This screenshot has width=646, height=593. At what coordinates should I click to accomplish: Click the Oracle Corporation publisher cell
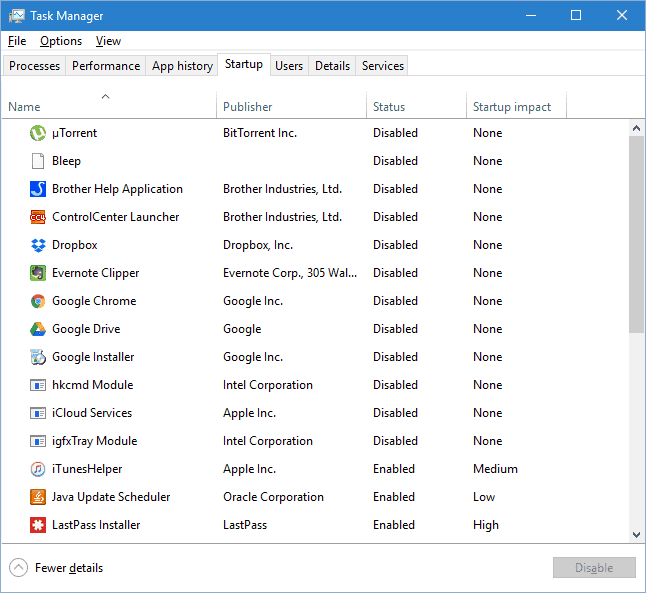pyautogui.click(x=274, y=497)
